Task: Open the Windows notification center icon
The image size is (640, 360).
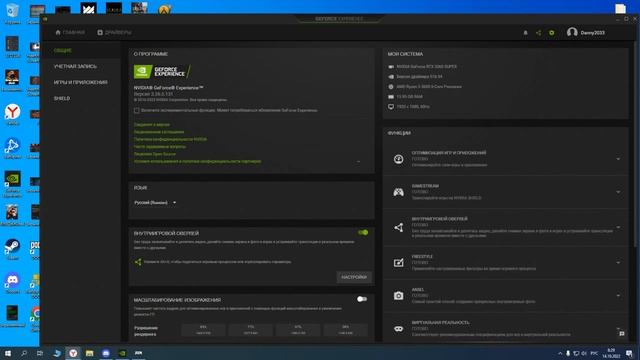Action: pos(629,353)
